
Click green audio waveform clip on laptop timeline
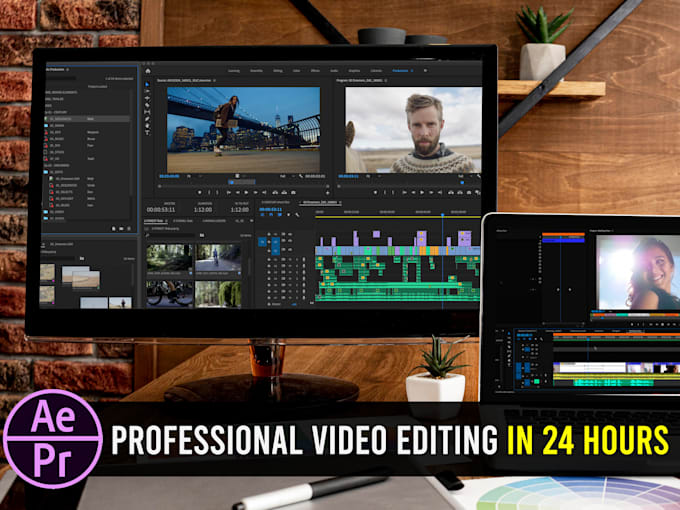(614, 382)
